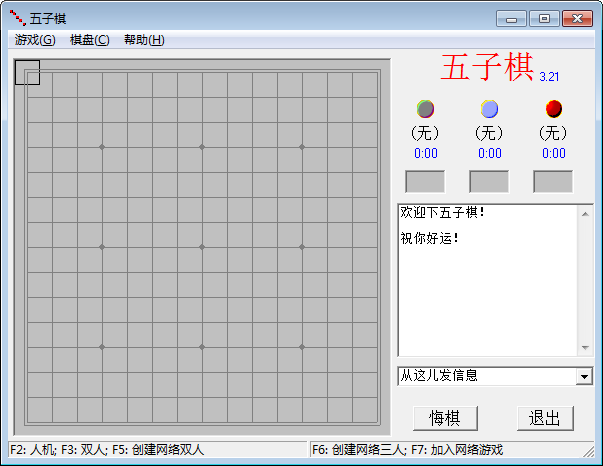Click the F6: 创建网络三人 status bar hint

(x=358, y=449)
